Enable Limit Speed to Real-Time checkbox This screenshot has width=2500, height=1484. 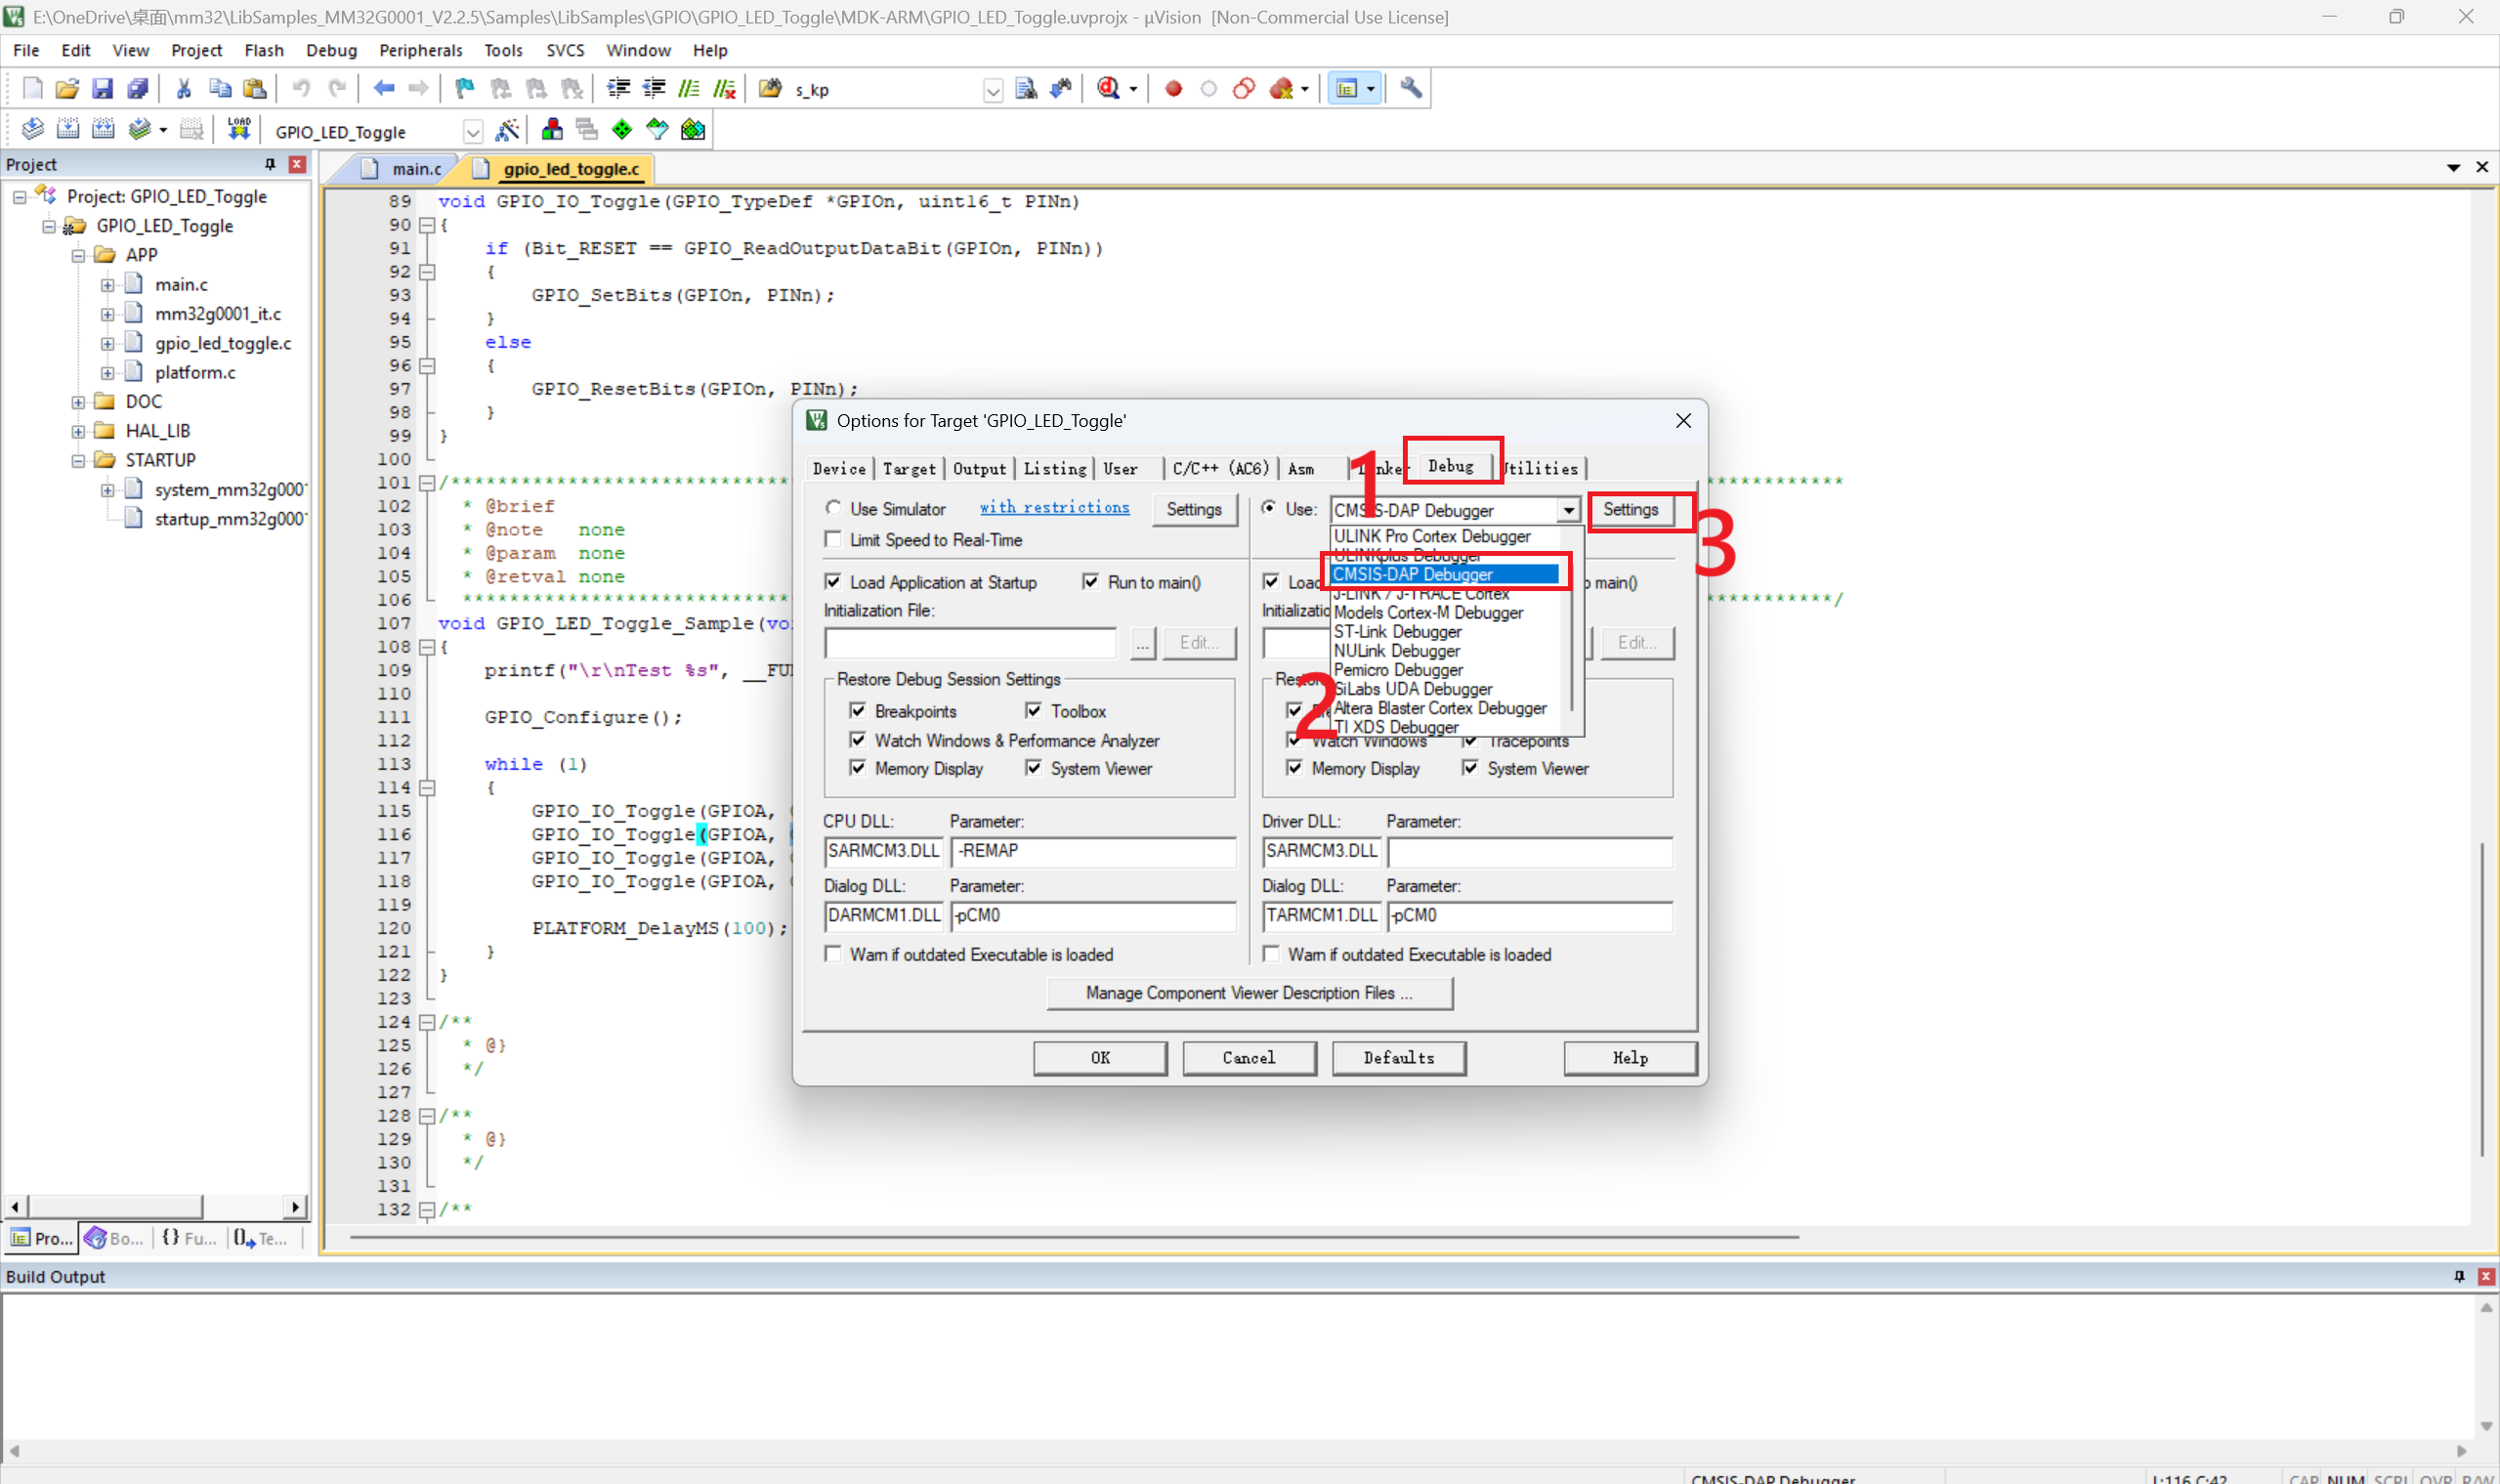click(833, 540)
